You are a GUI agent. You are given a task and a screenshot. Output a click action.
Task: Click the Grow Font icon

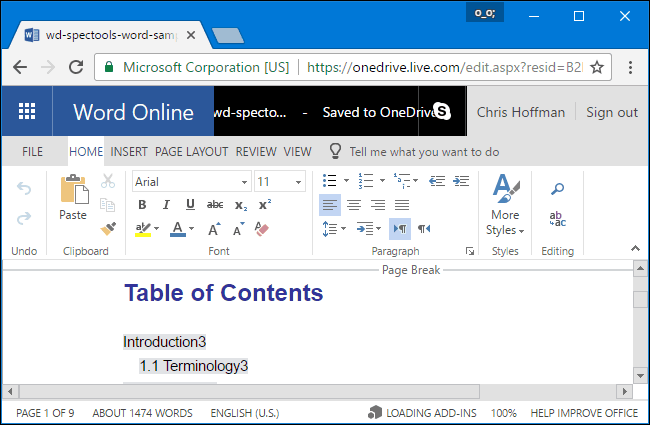[213, 229]
